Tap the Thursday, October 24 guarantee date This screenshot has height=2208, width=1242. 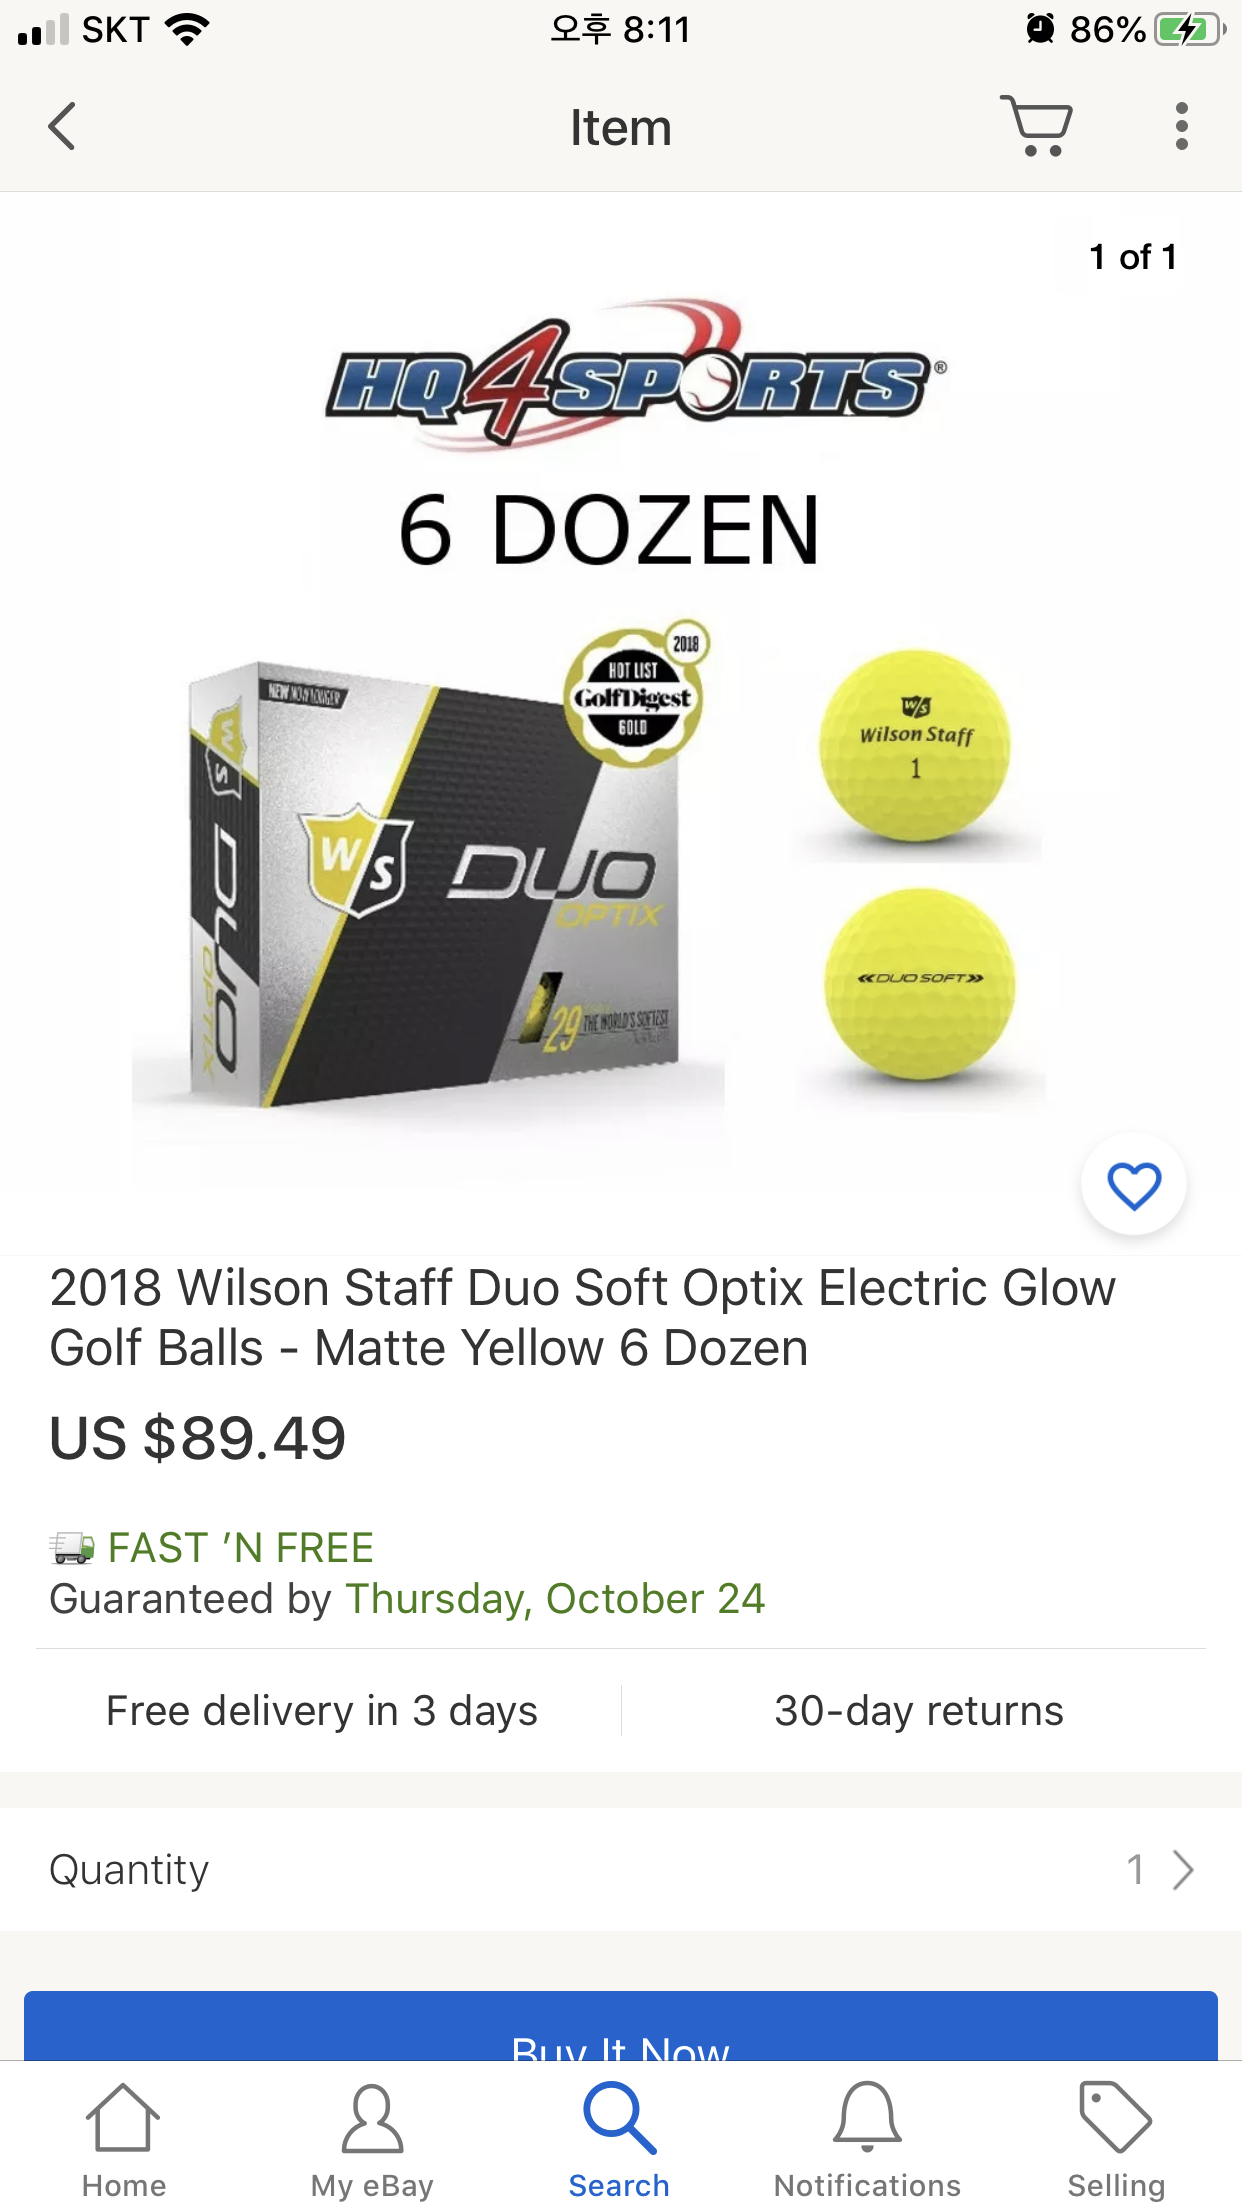[556, 1599]
